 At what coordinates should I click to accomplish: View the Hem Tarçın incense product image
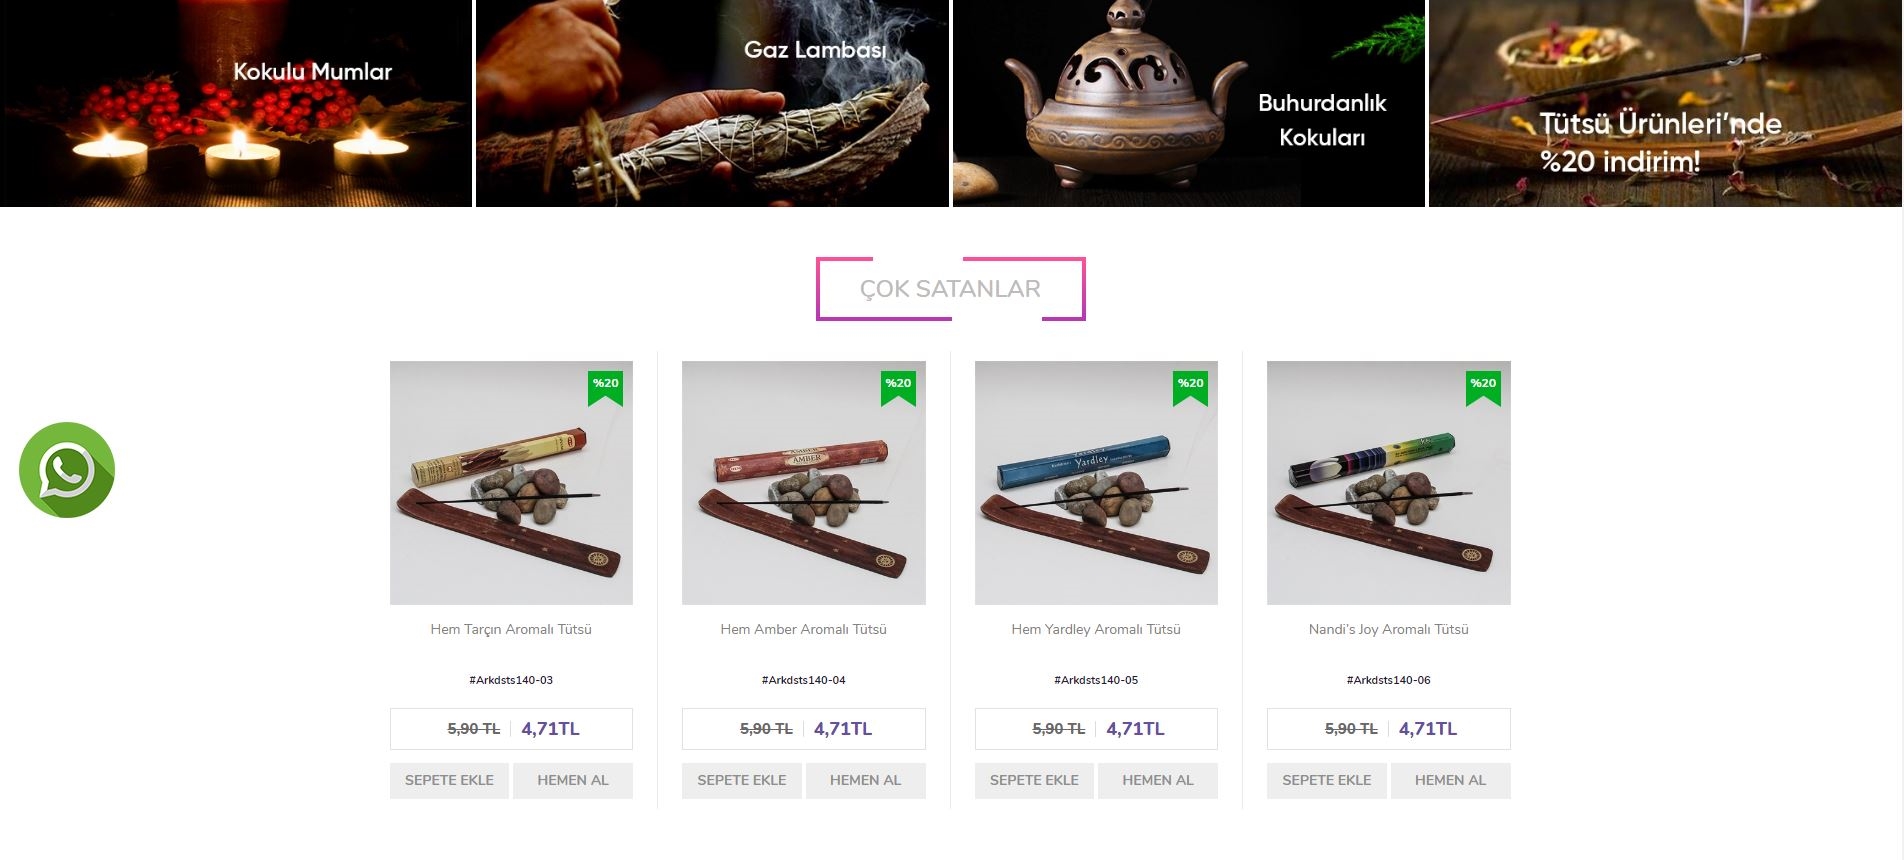click(511, 483)
